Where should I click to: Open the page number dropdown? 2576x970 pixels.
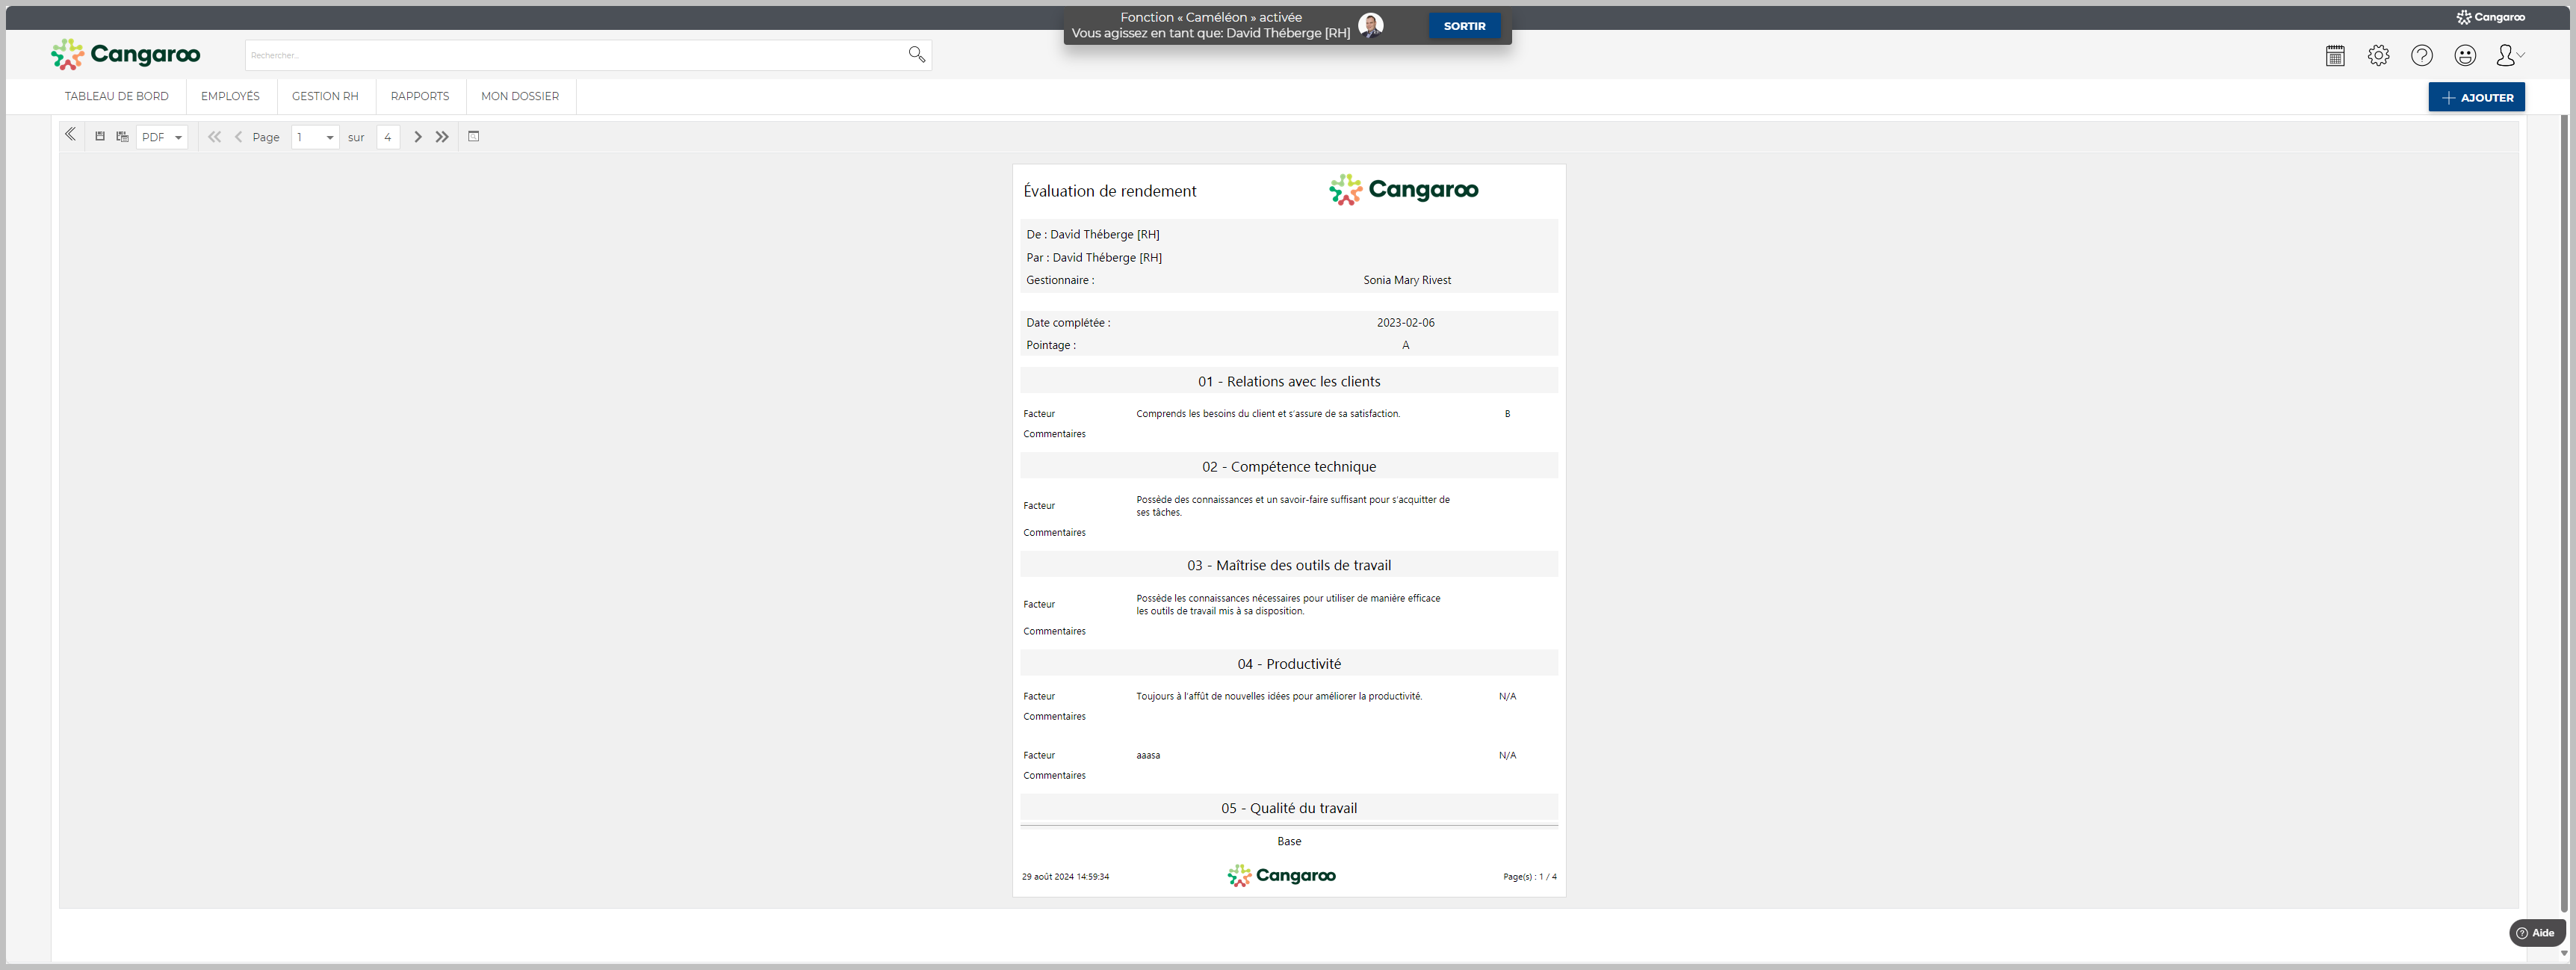coord(315,138)
